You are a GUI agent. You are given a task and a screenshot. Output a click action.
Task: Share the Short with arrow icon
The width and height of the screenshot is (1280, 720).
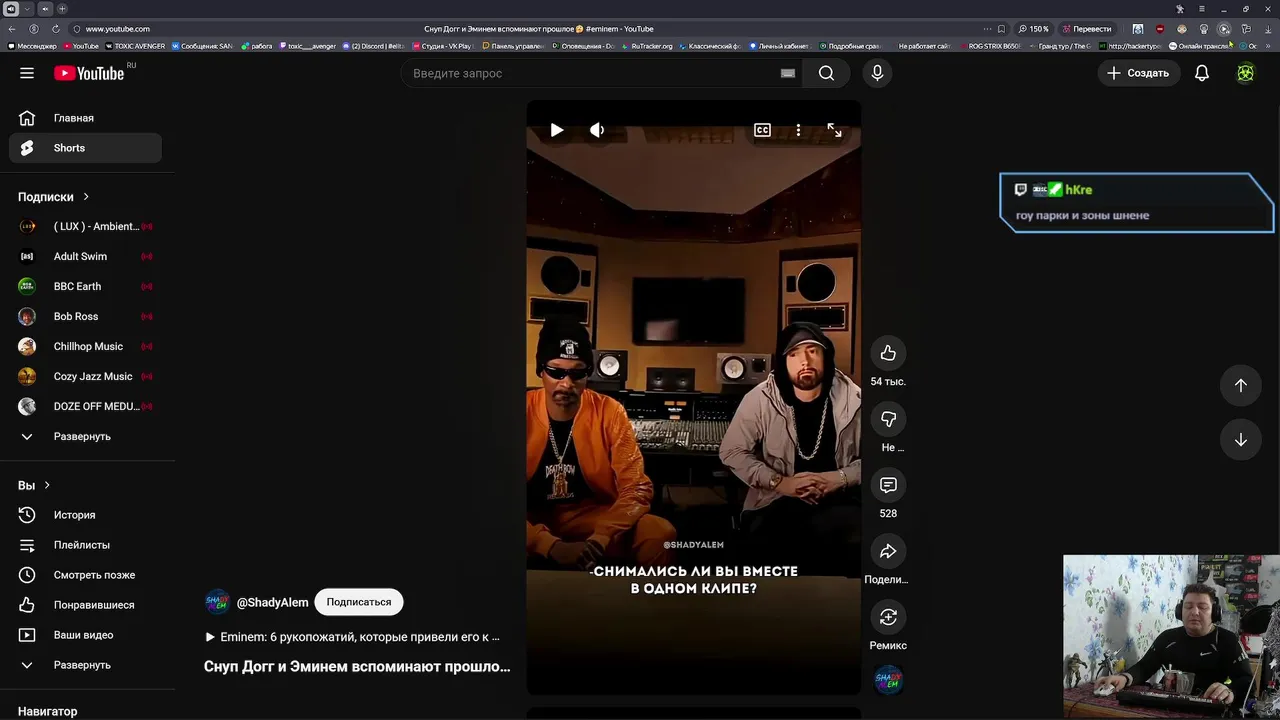[x=888, y=551]
